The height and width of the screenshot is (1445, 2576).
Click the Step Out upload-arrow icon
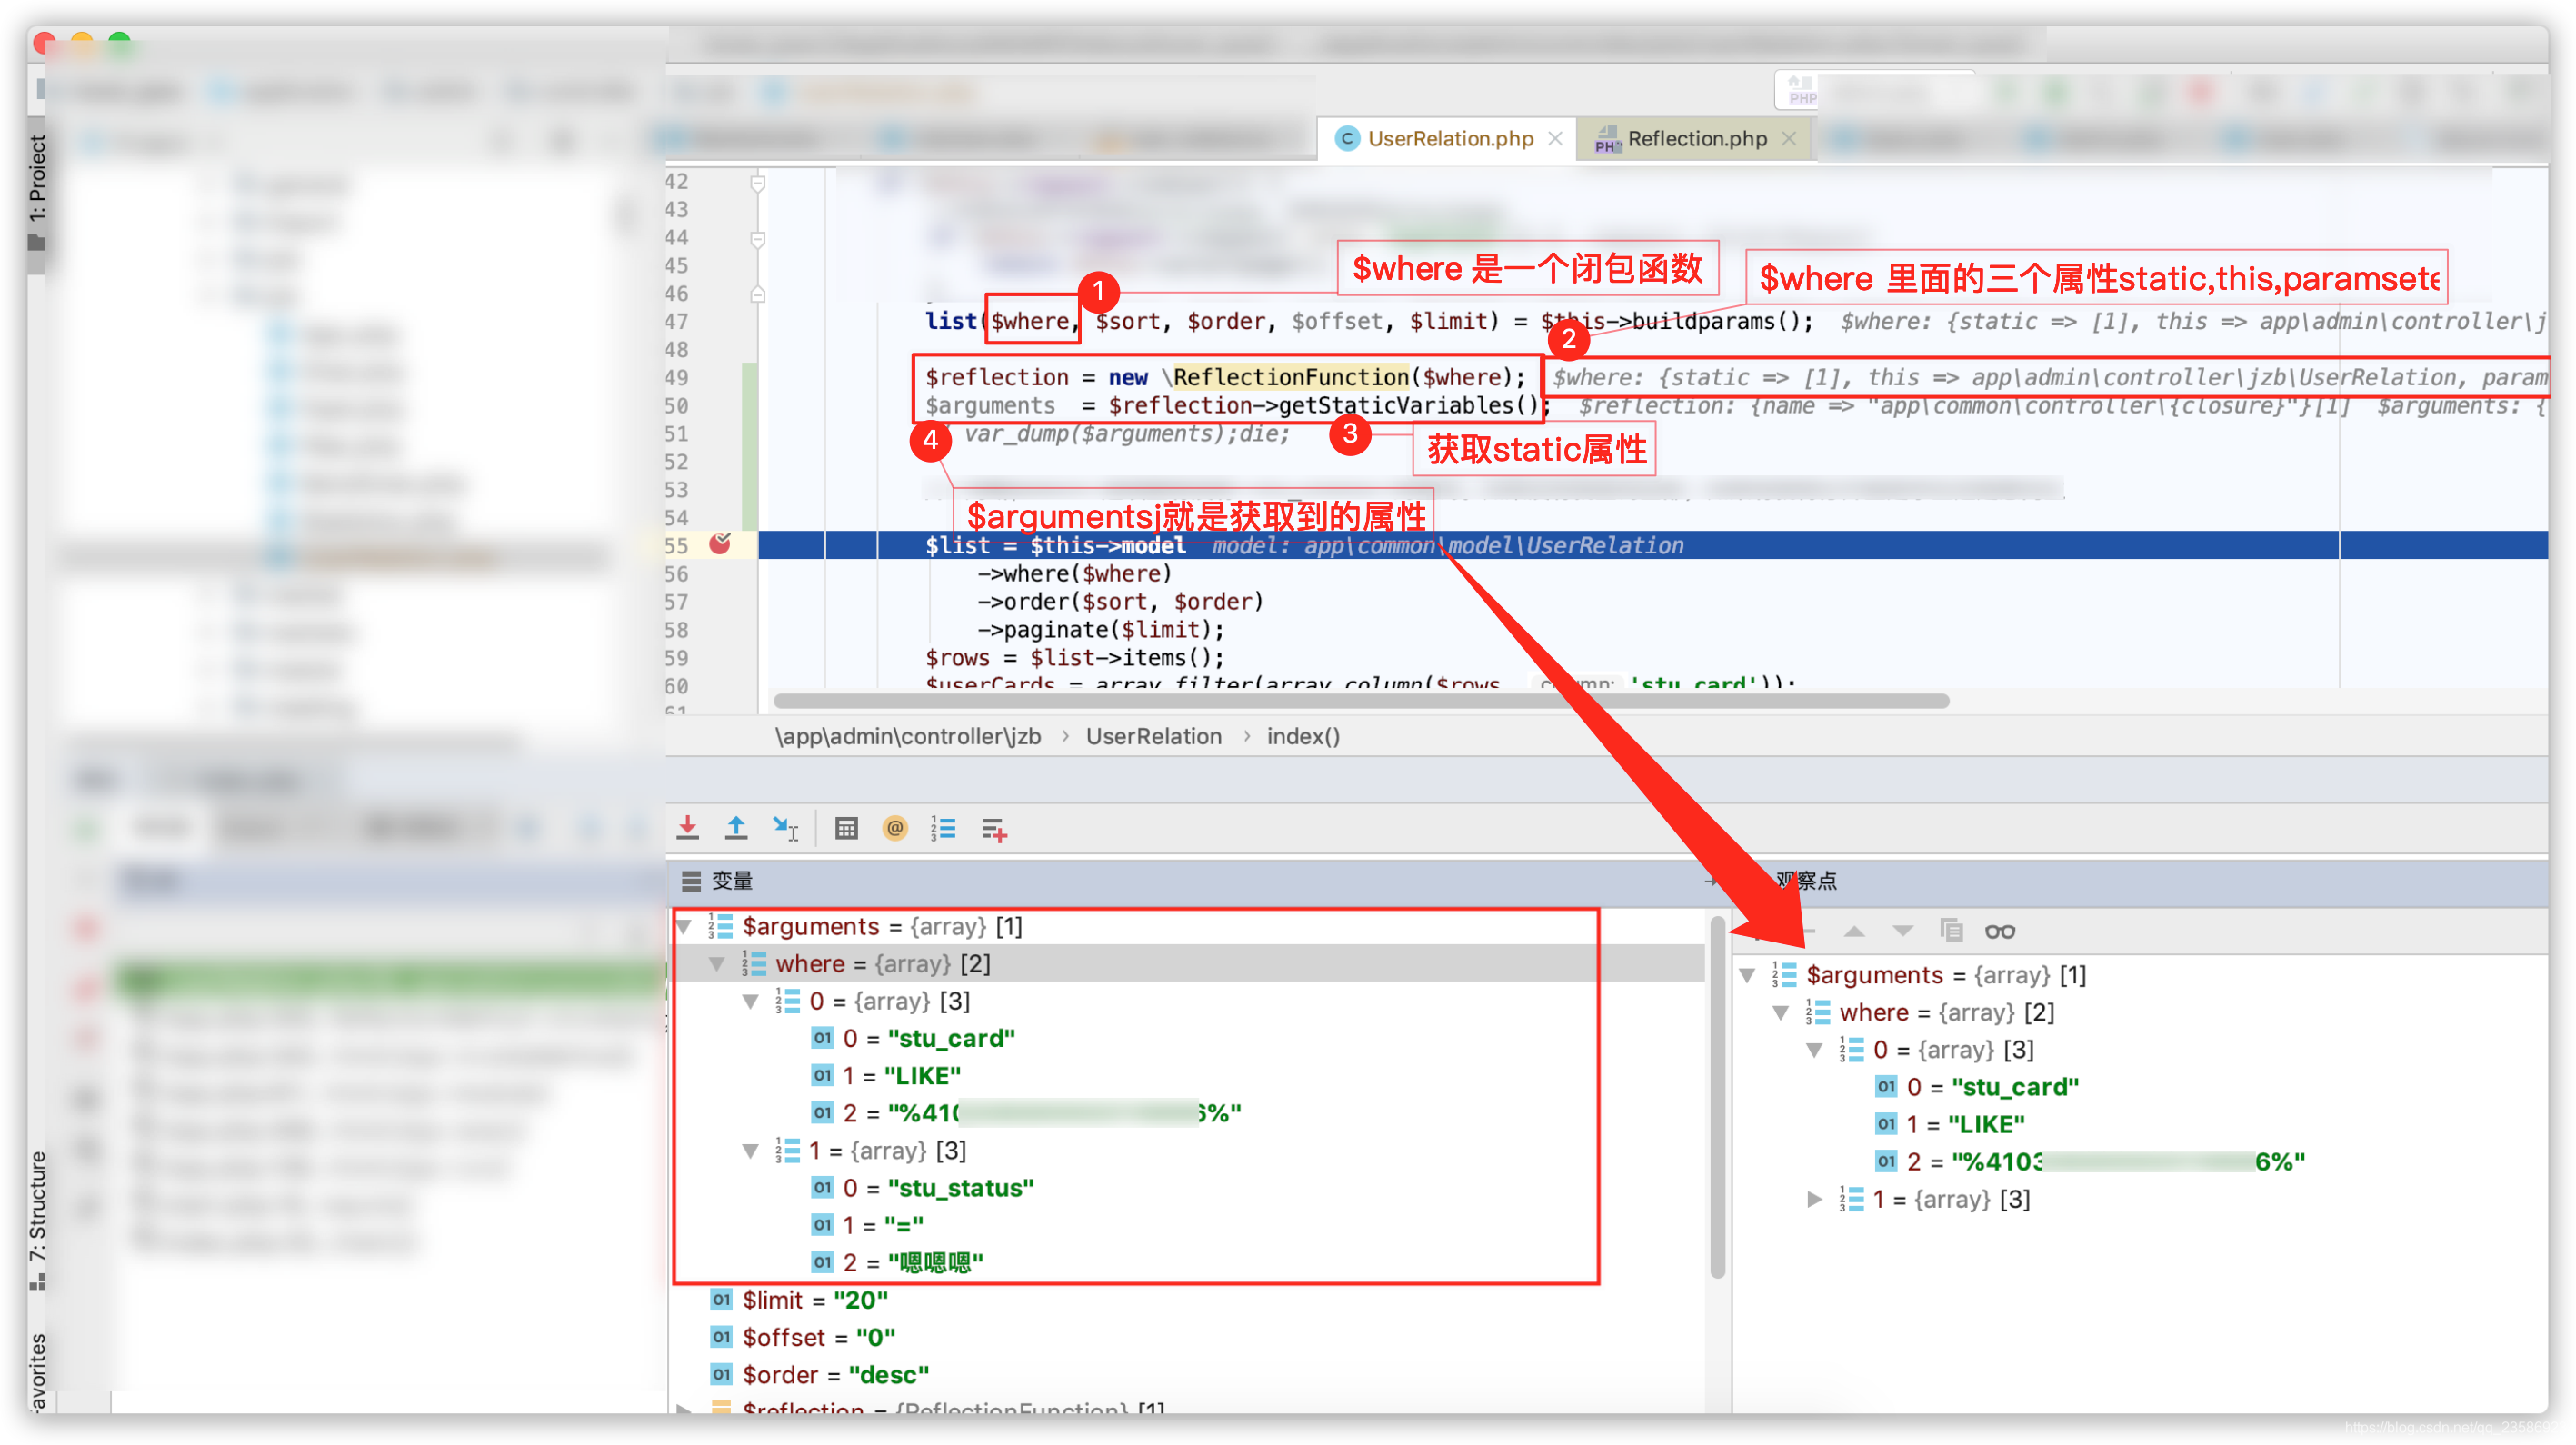tap(736, 828)
